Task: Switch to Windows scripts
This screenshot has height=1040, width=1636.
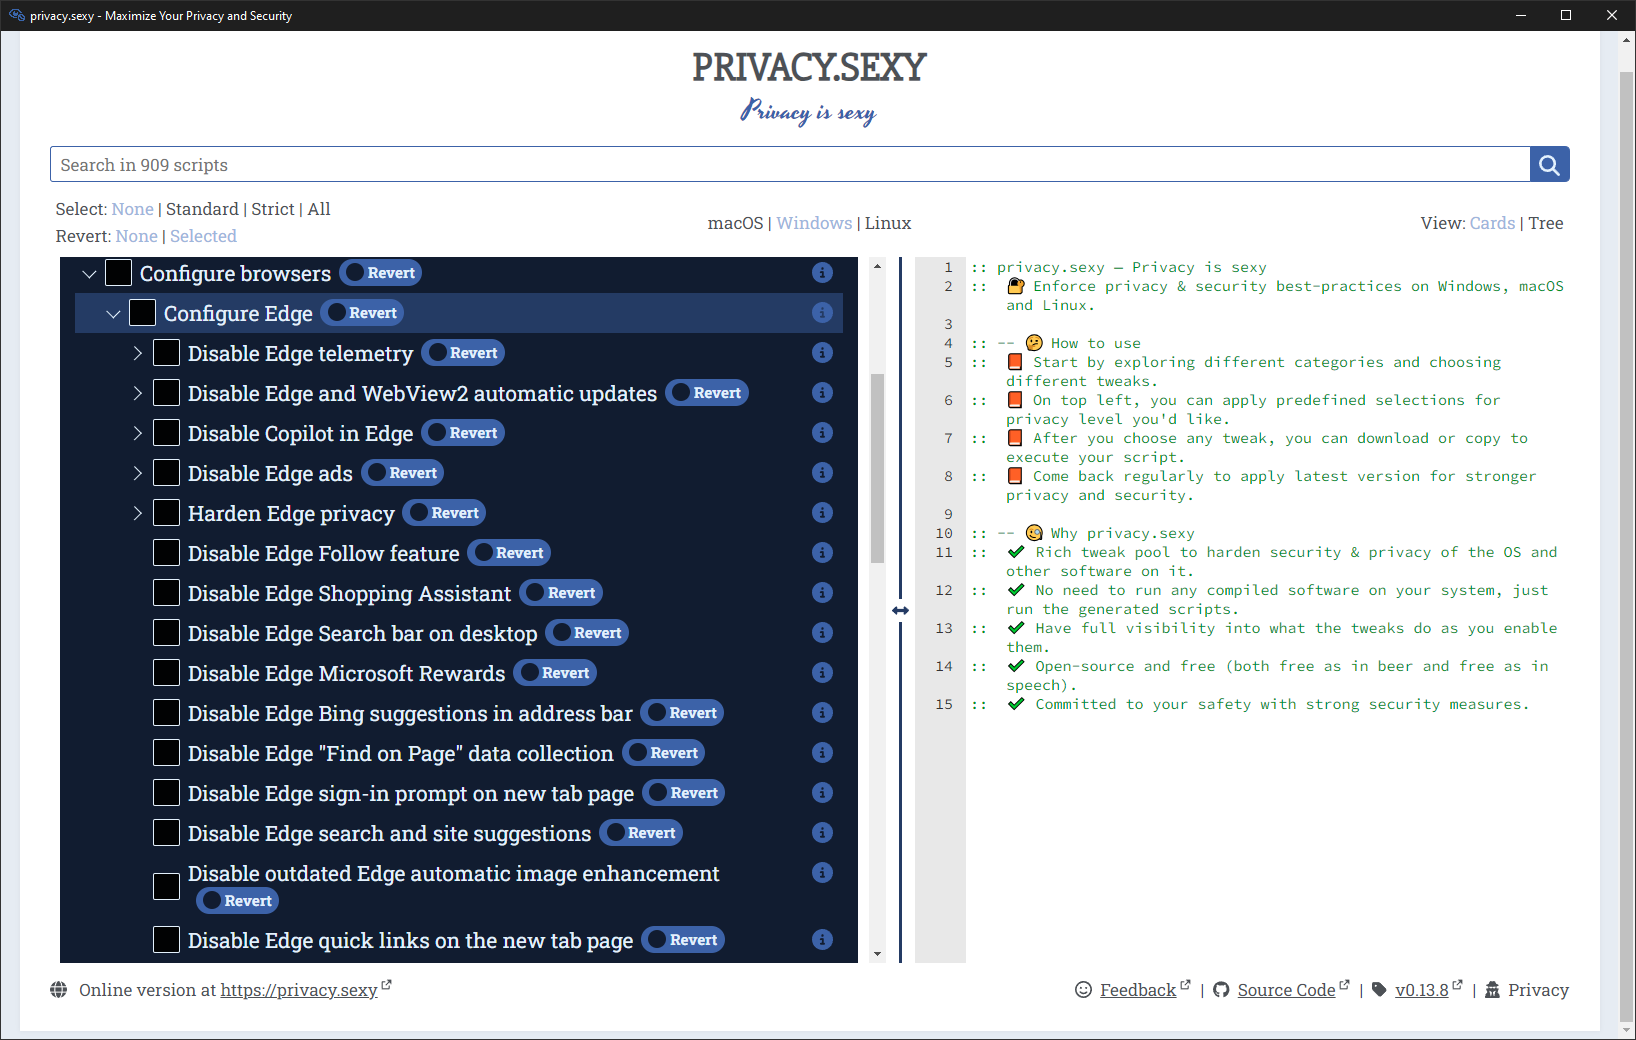Action: click(814, 223)
